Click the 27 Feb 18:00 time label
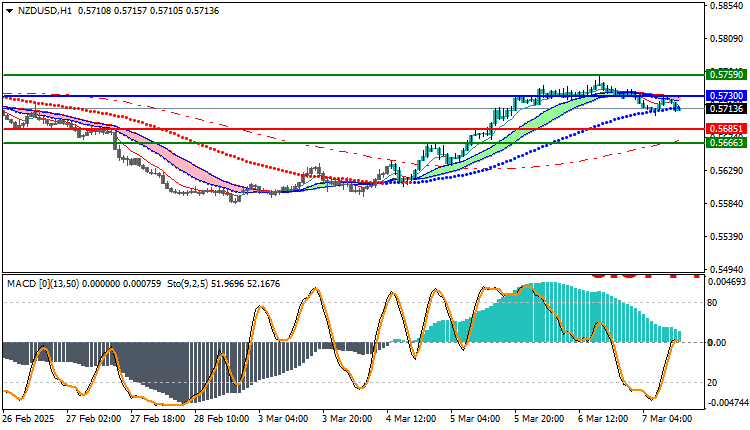750x430 pixels. 158,419
